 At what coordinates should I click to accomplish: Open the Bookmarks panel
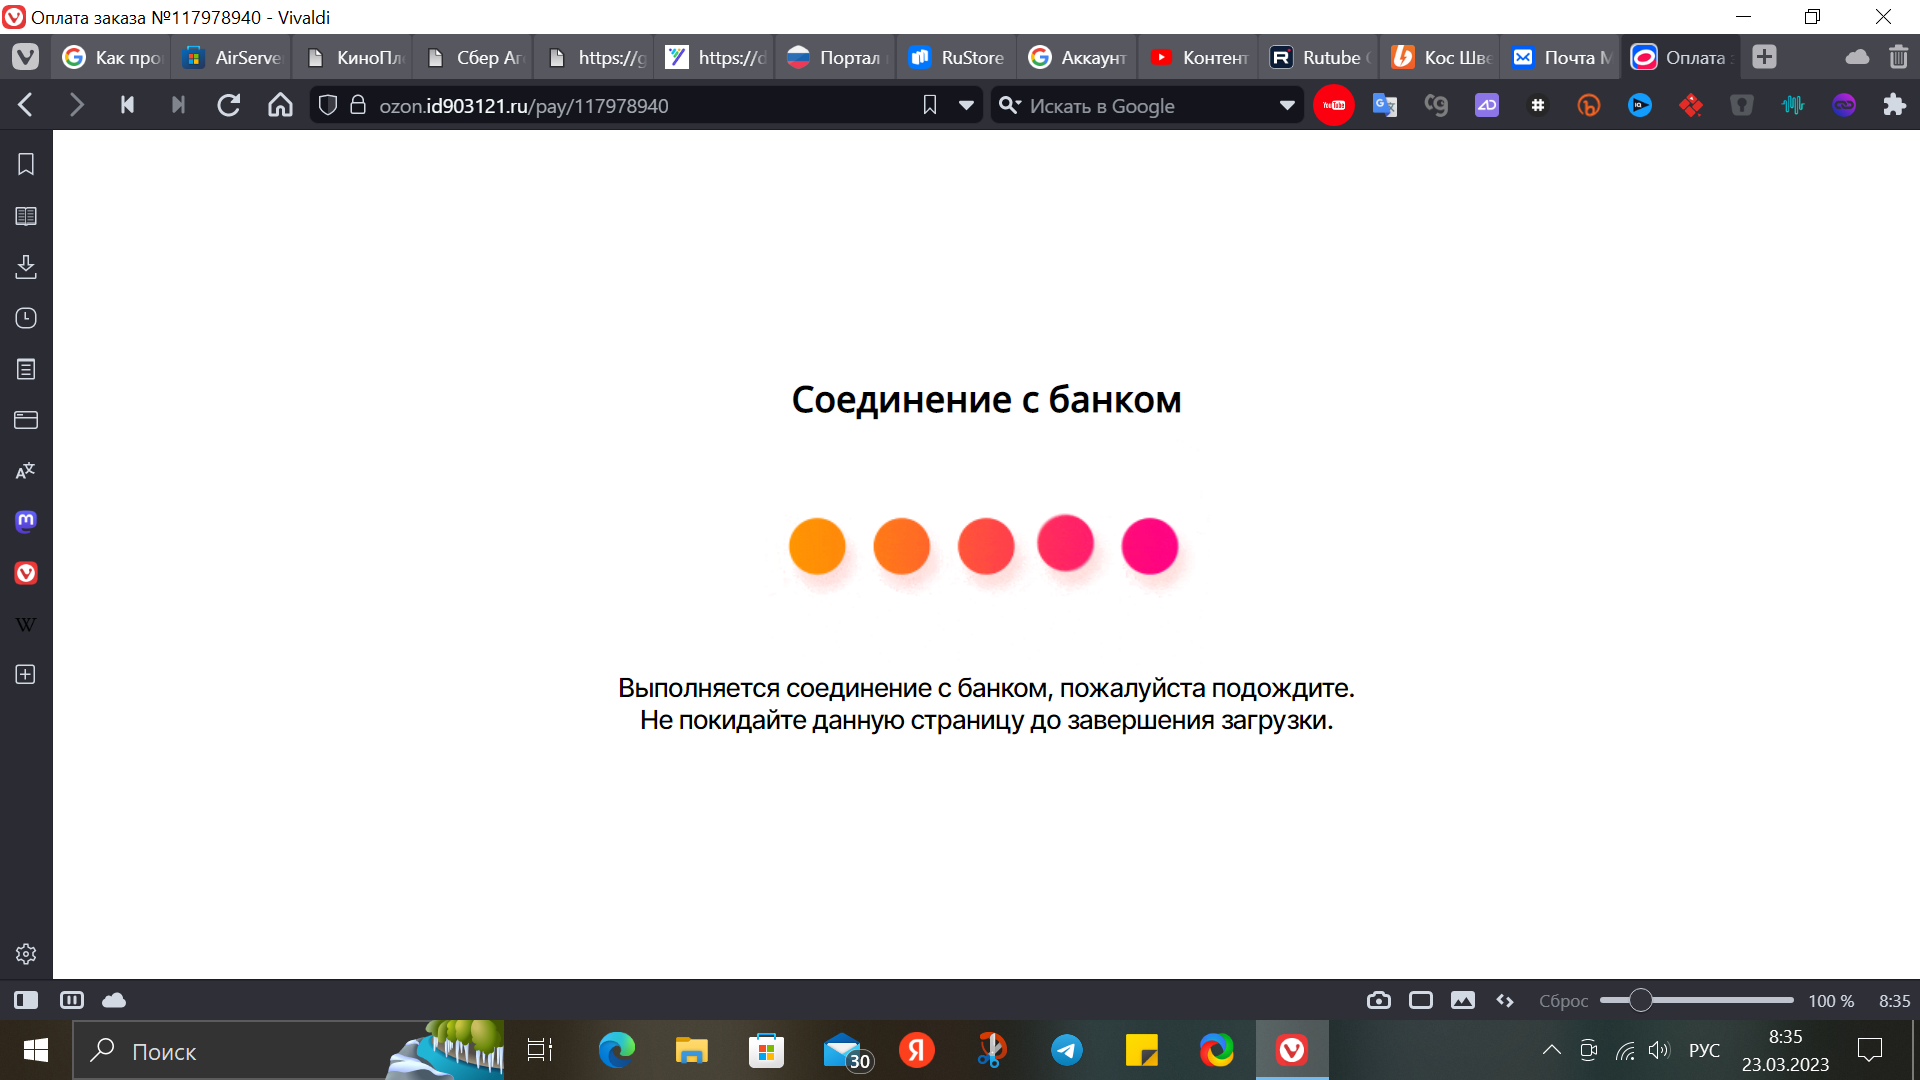click(x=25, y=163)
